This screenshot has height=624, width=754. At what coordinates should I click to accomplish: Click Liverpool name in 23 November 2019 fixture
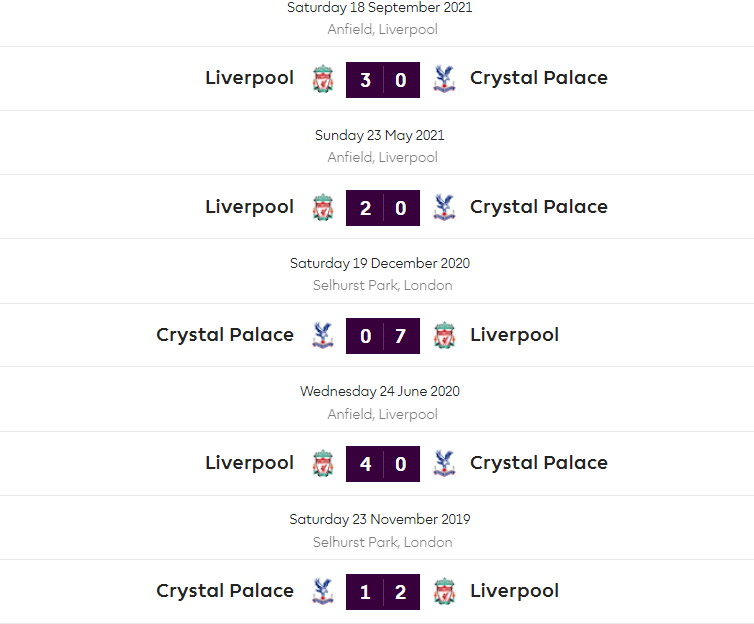click(515, 591)
